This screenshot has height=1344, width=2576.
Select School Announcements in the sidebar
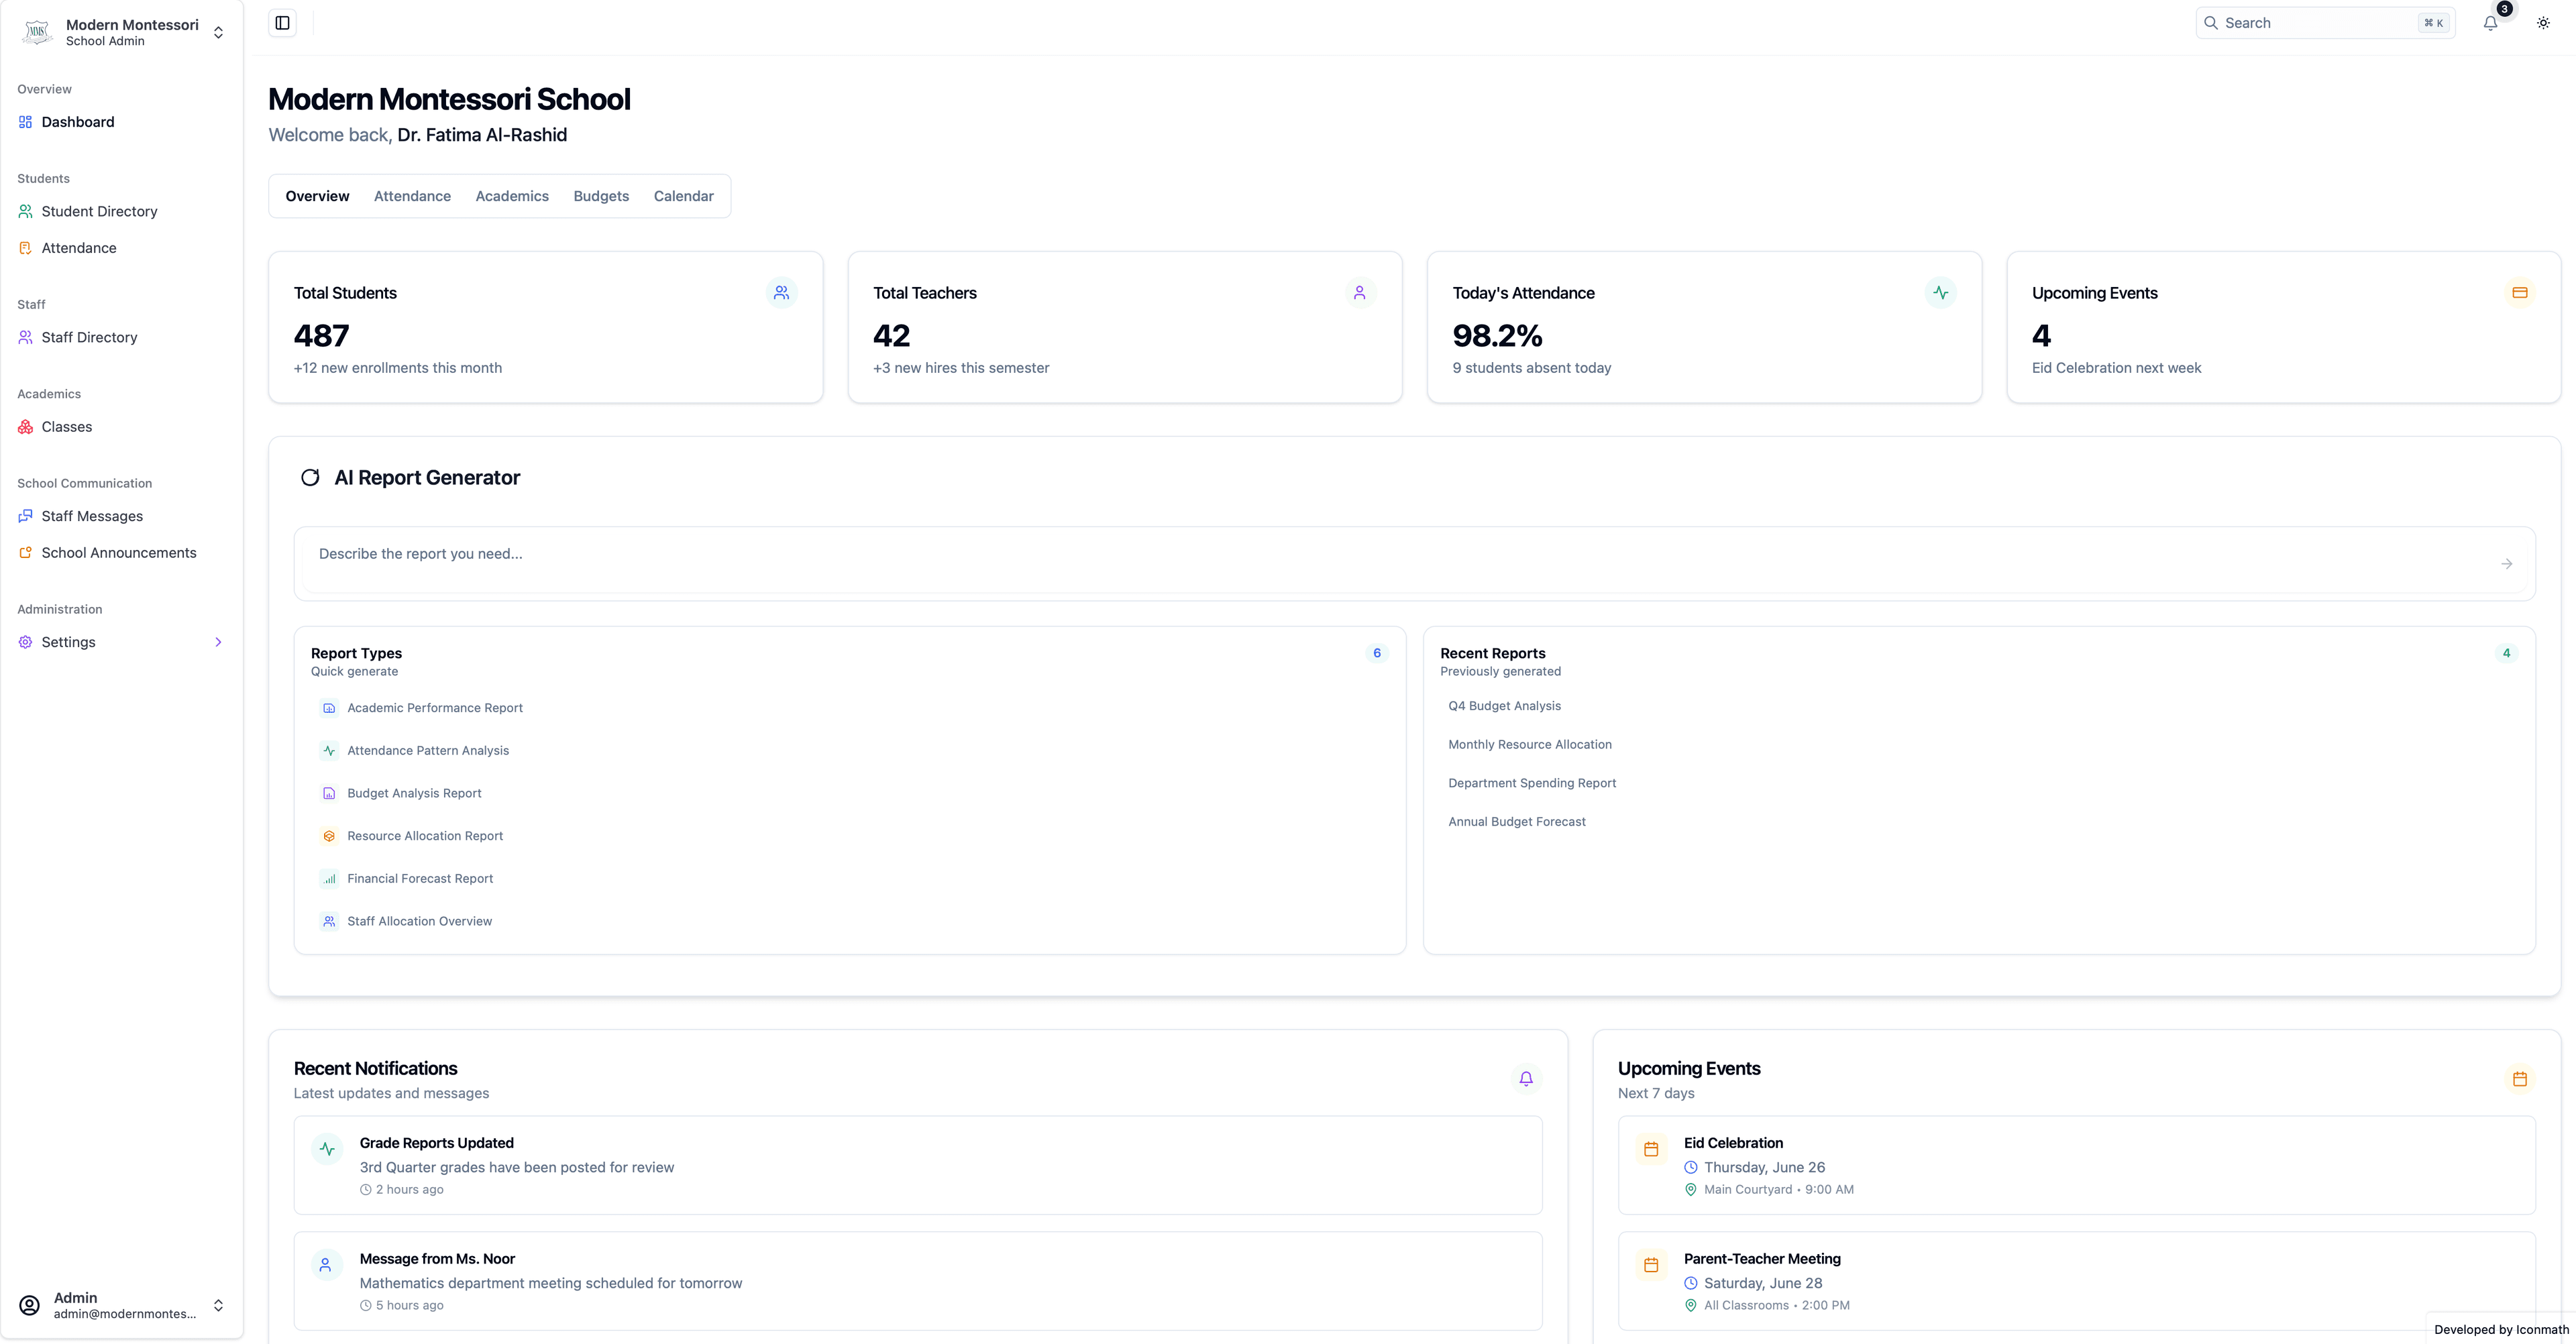pos(118,552)
